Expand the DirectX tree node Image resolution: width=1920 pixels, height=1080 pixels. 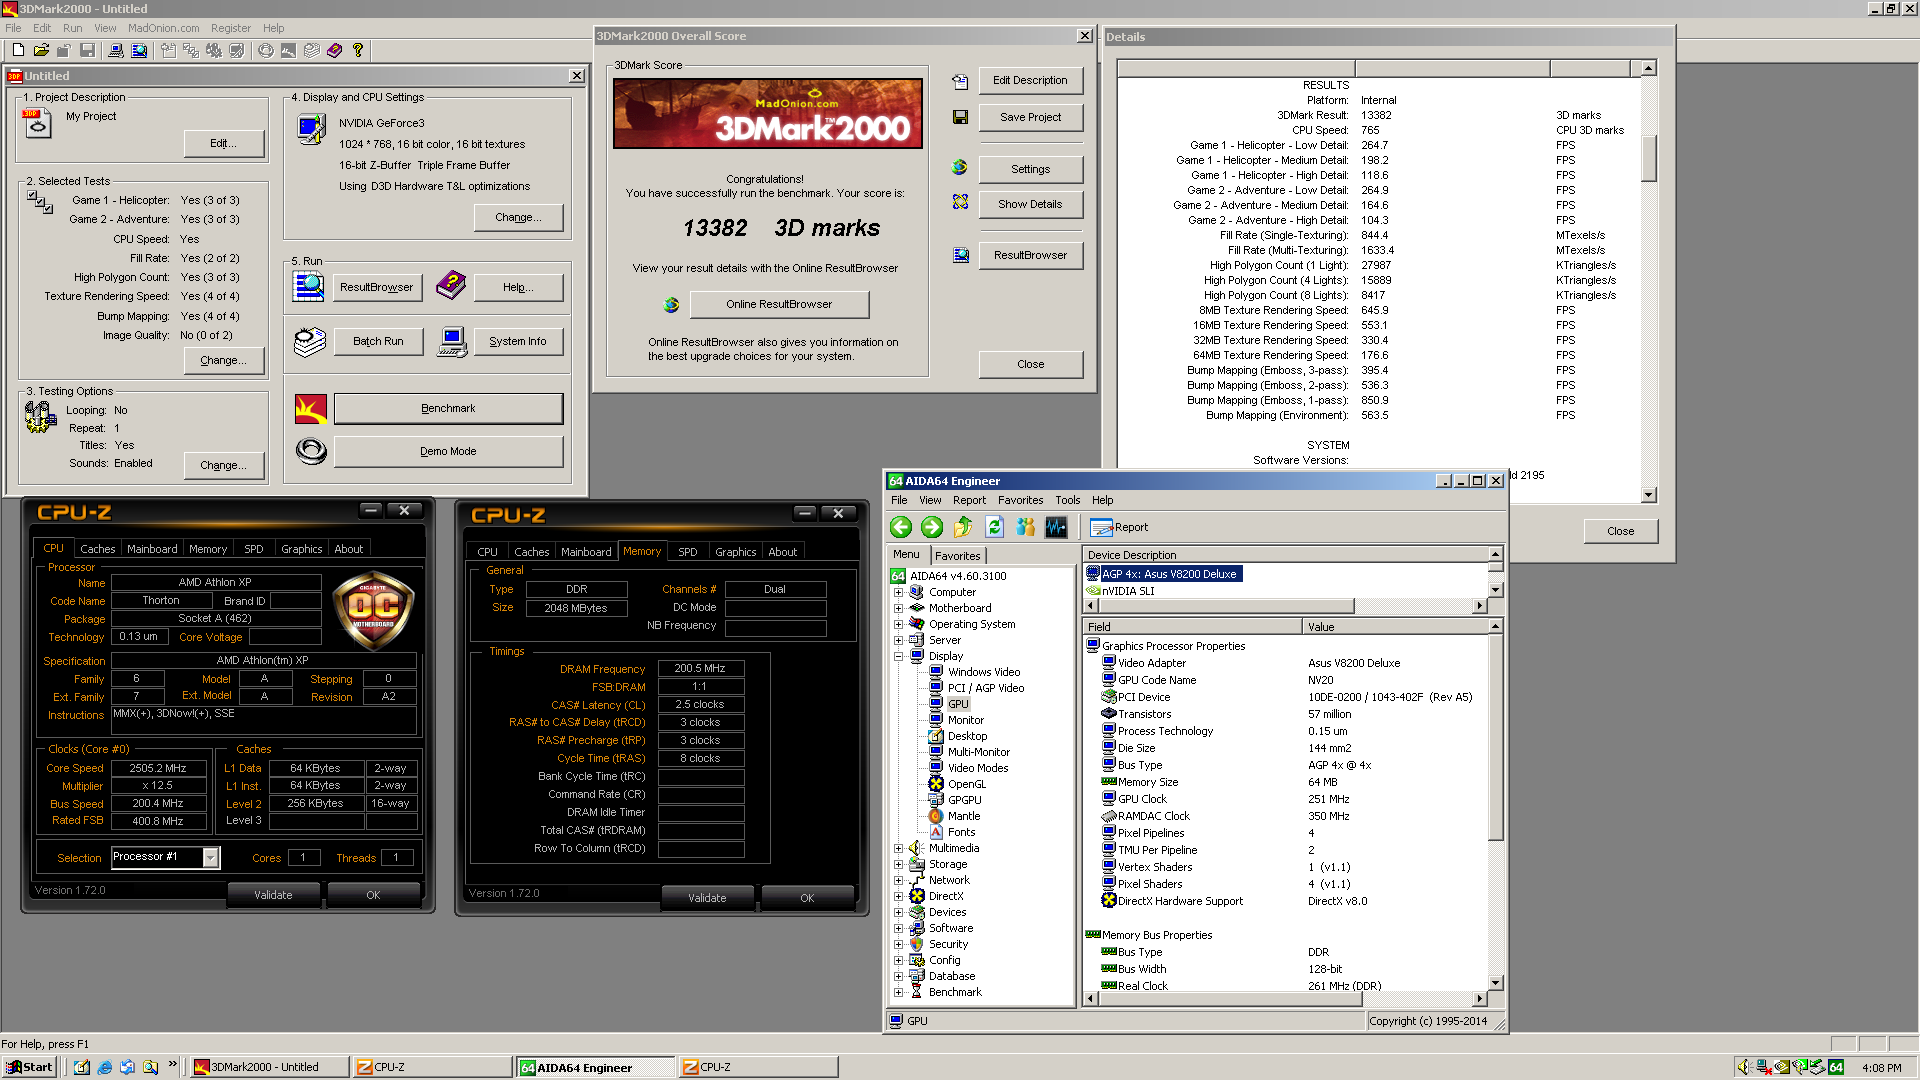[898, 896]
